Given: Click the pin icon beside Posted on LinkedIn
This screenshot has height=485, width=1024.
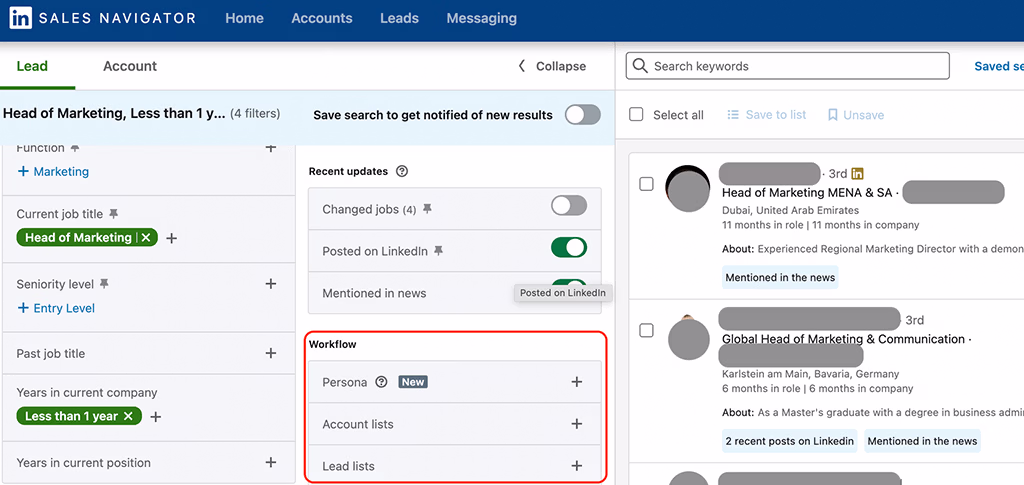Looking at the screenshot, I should 438,251.
